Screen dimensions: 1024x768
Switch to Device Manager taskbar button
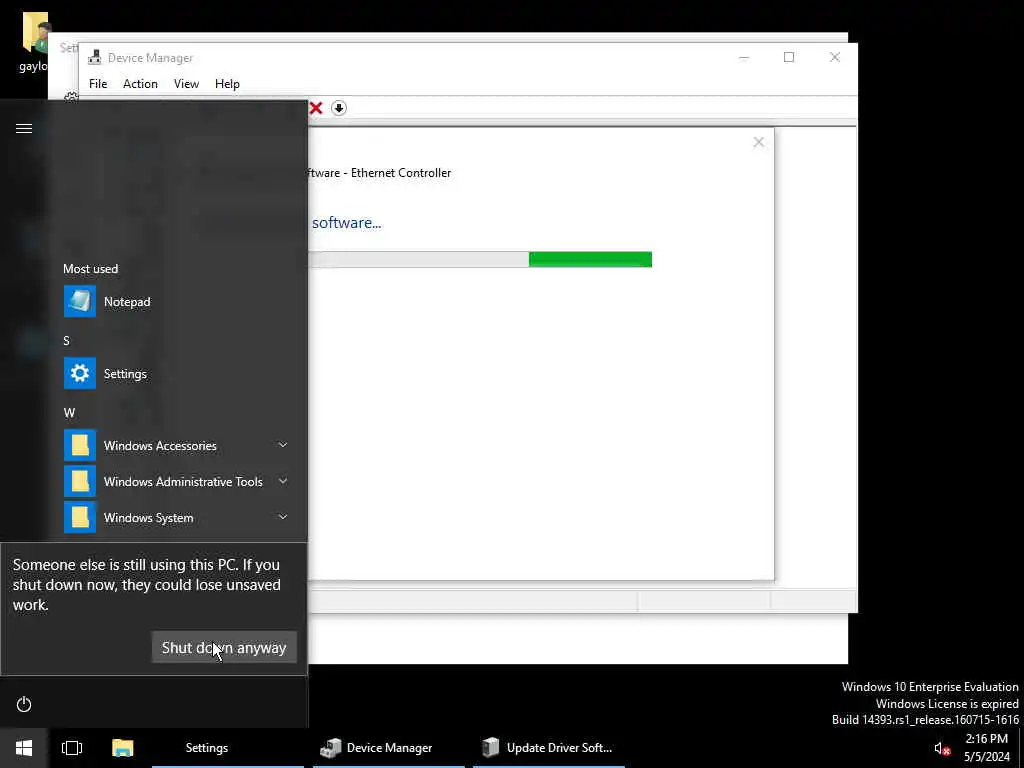pyautogui.click(x=389, y=748)
